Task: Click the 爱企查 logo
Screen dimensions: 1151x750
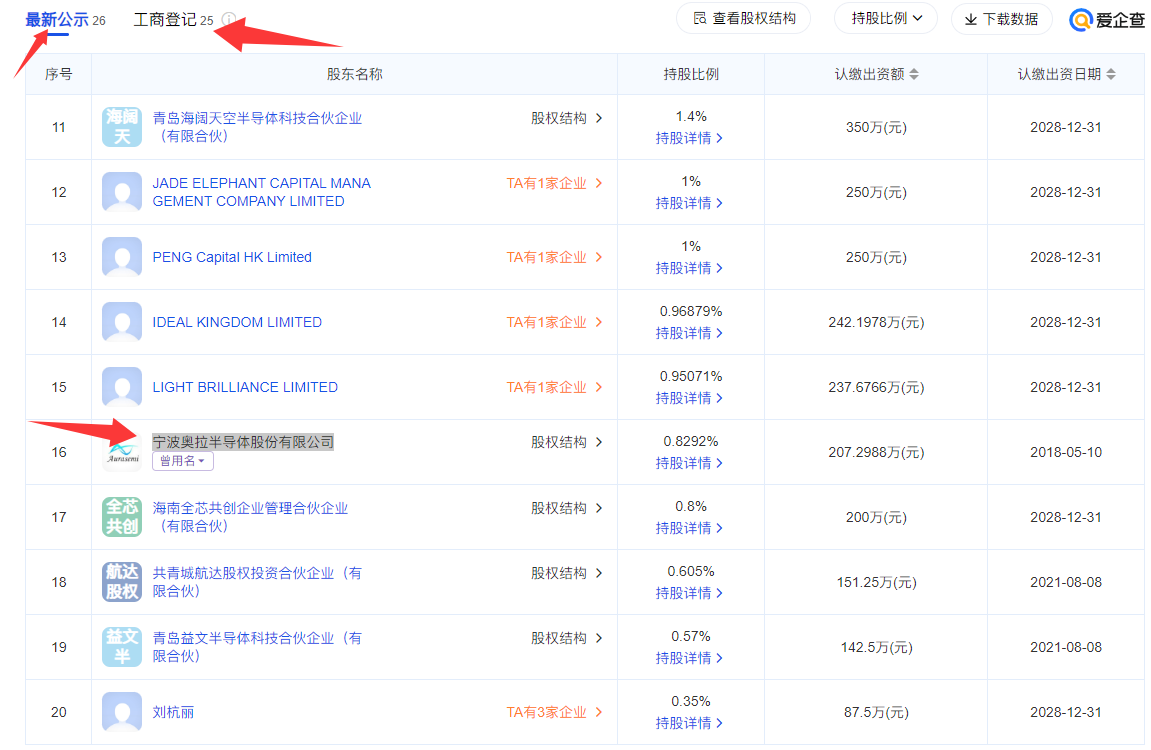Action: tap(1107, 20)
